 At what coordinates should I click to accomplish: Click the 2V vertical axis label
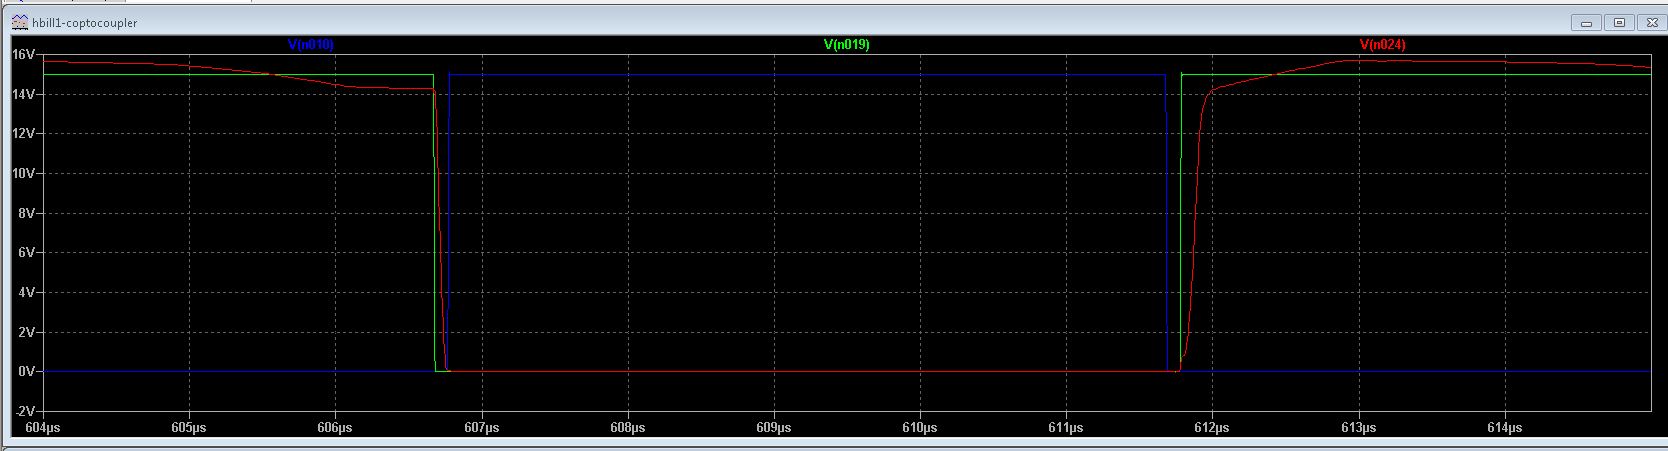pos(27,331)
